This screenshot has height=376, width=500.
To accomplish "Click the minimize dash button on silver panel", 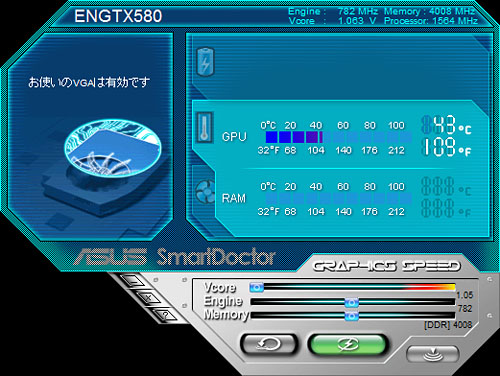I will pyautogui.click(x=133, y=280).
